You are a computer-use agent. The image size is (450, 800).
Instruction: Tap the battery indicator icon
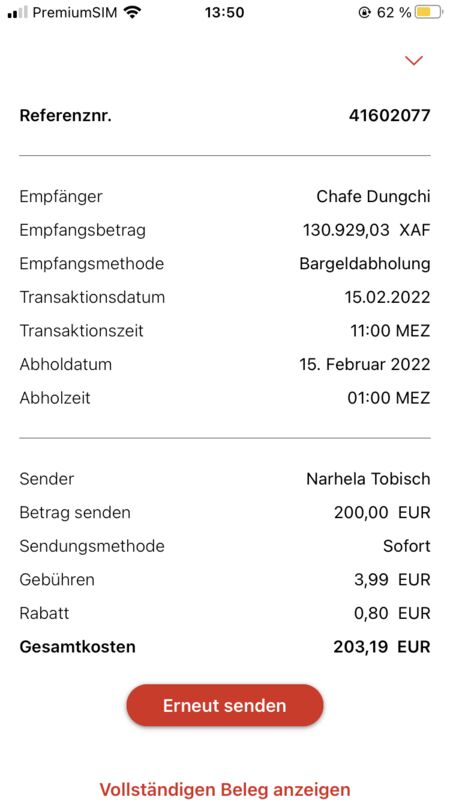429,12
